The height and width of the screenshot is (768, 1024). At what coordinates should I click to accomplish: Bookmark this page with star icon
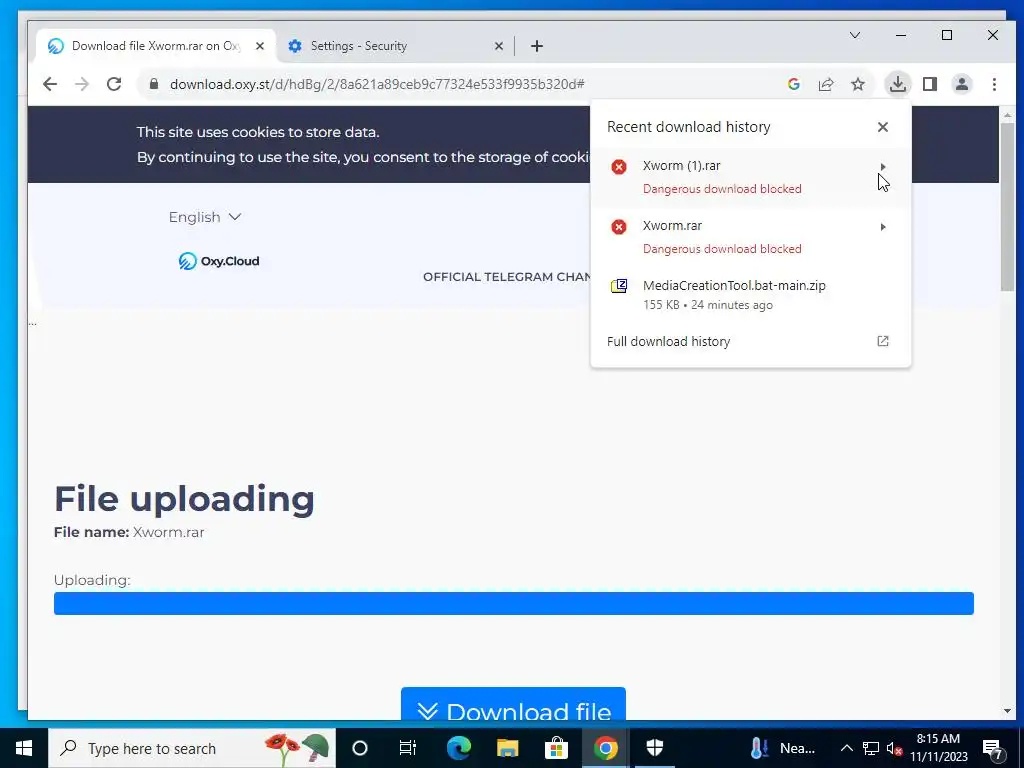[858, 84]
